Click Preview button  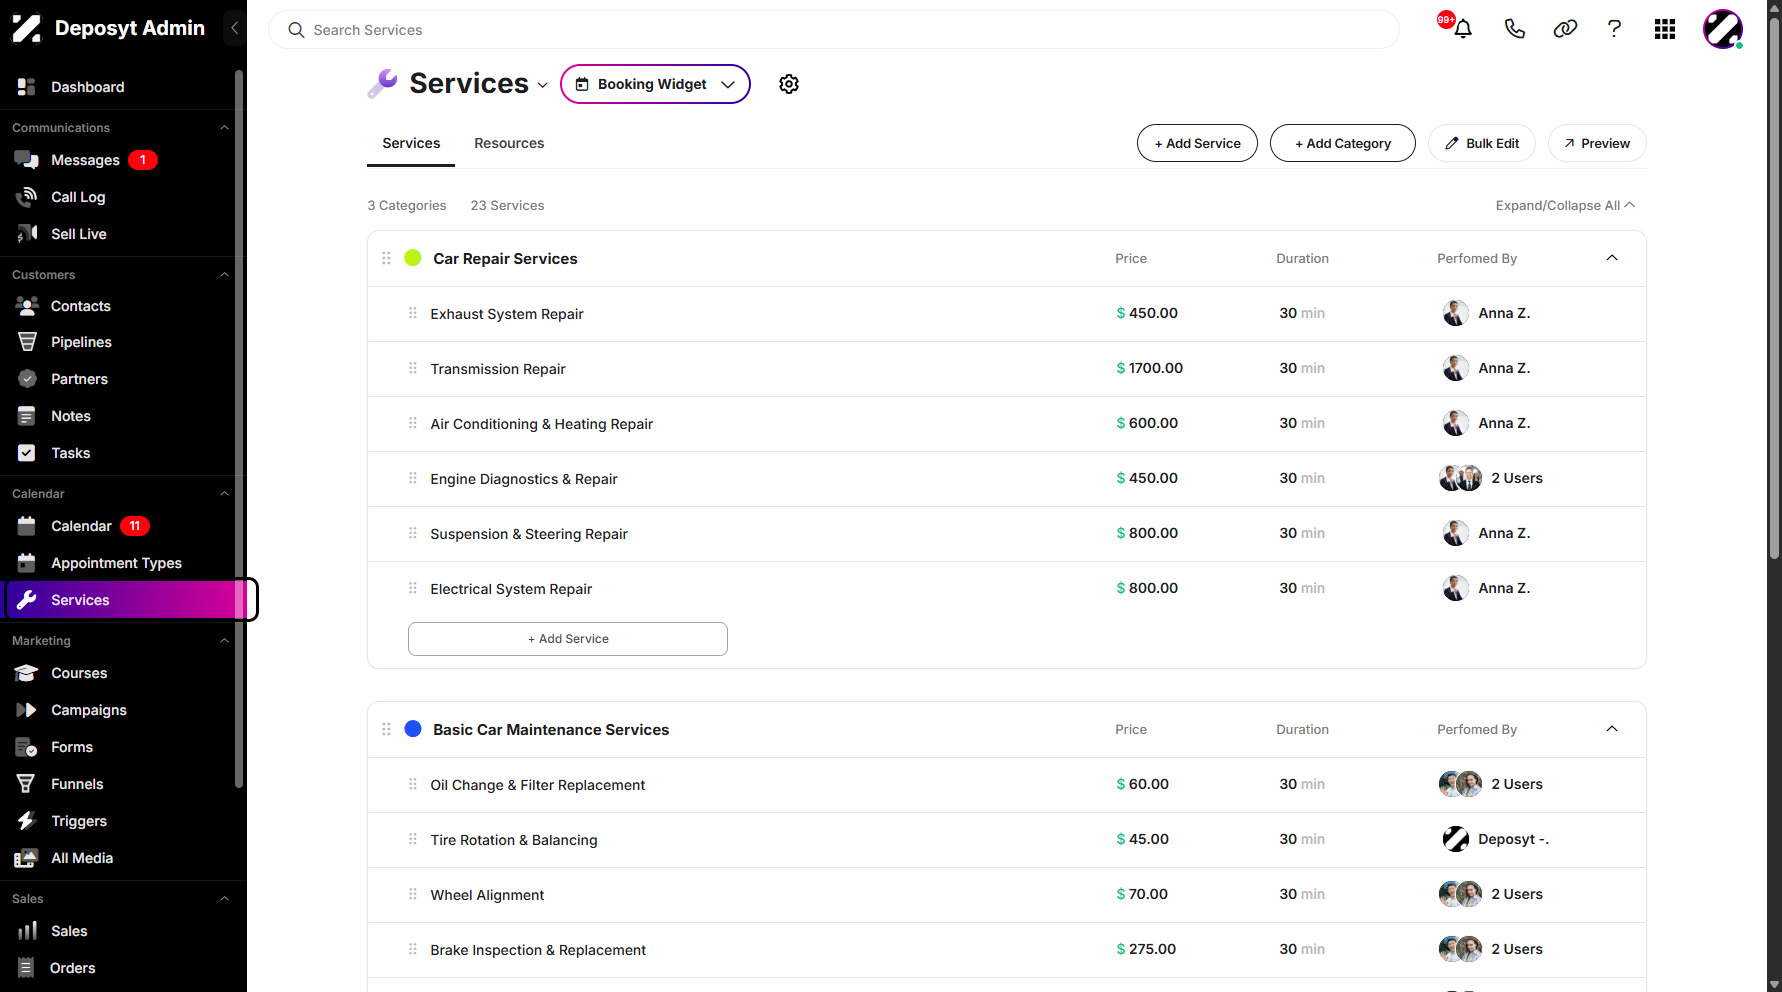coord(1597,143)
